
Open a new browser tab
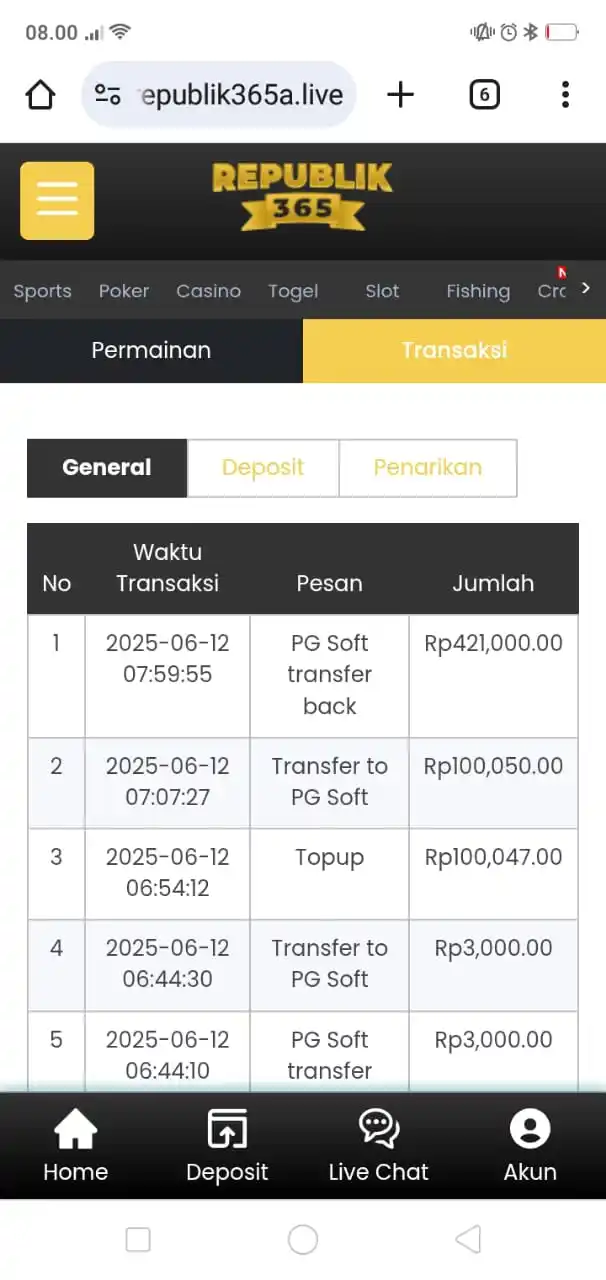tap(400, 95)
